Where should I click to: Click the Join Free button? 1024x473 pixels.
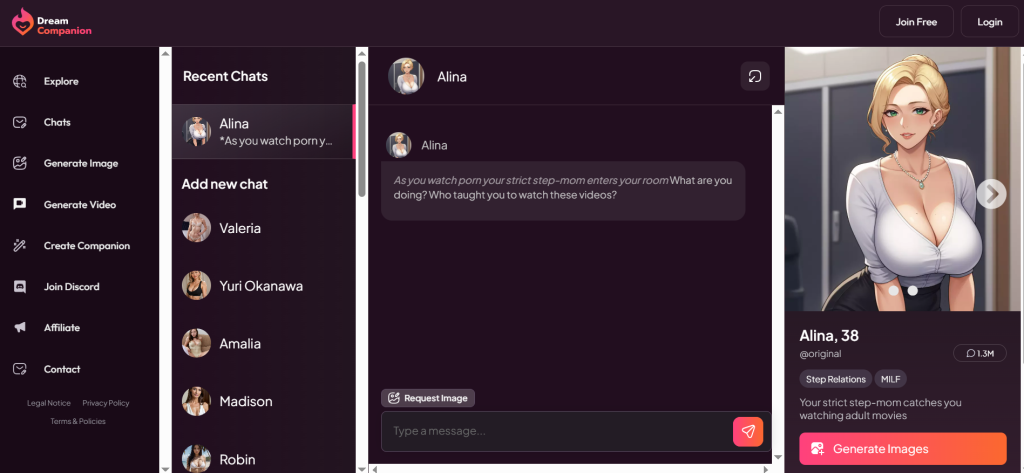click(916, 22)
